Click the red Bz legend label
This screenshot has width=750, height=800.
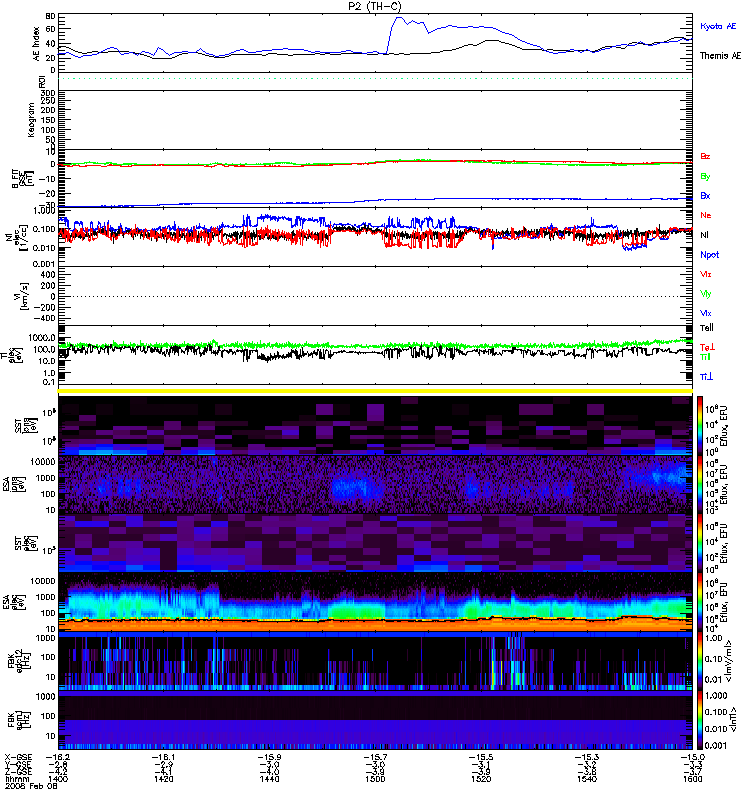[706, 157]
